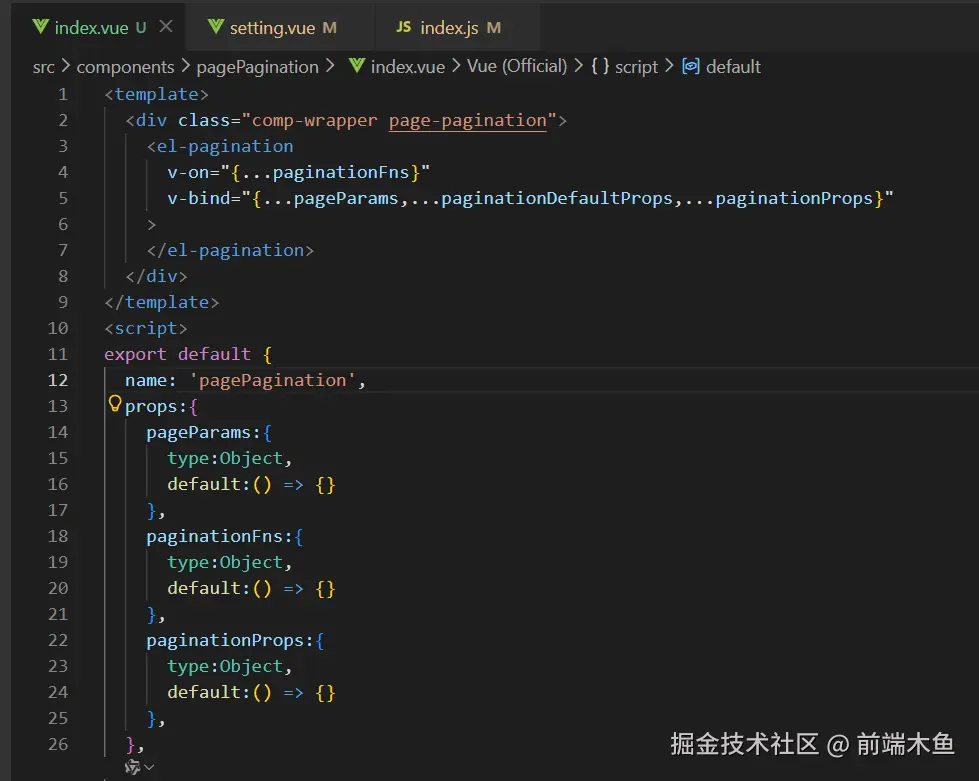Click the Vue logo icon on index.vue tab
Screen dimensions: 979x781
(x=41, y=28)
